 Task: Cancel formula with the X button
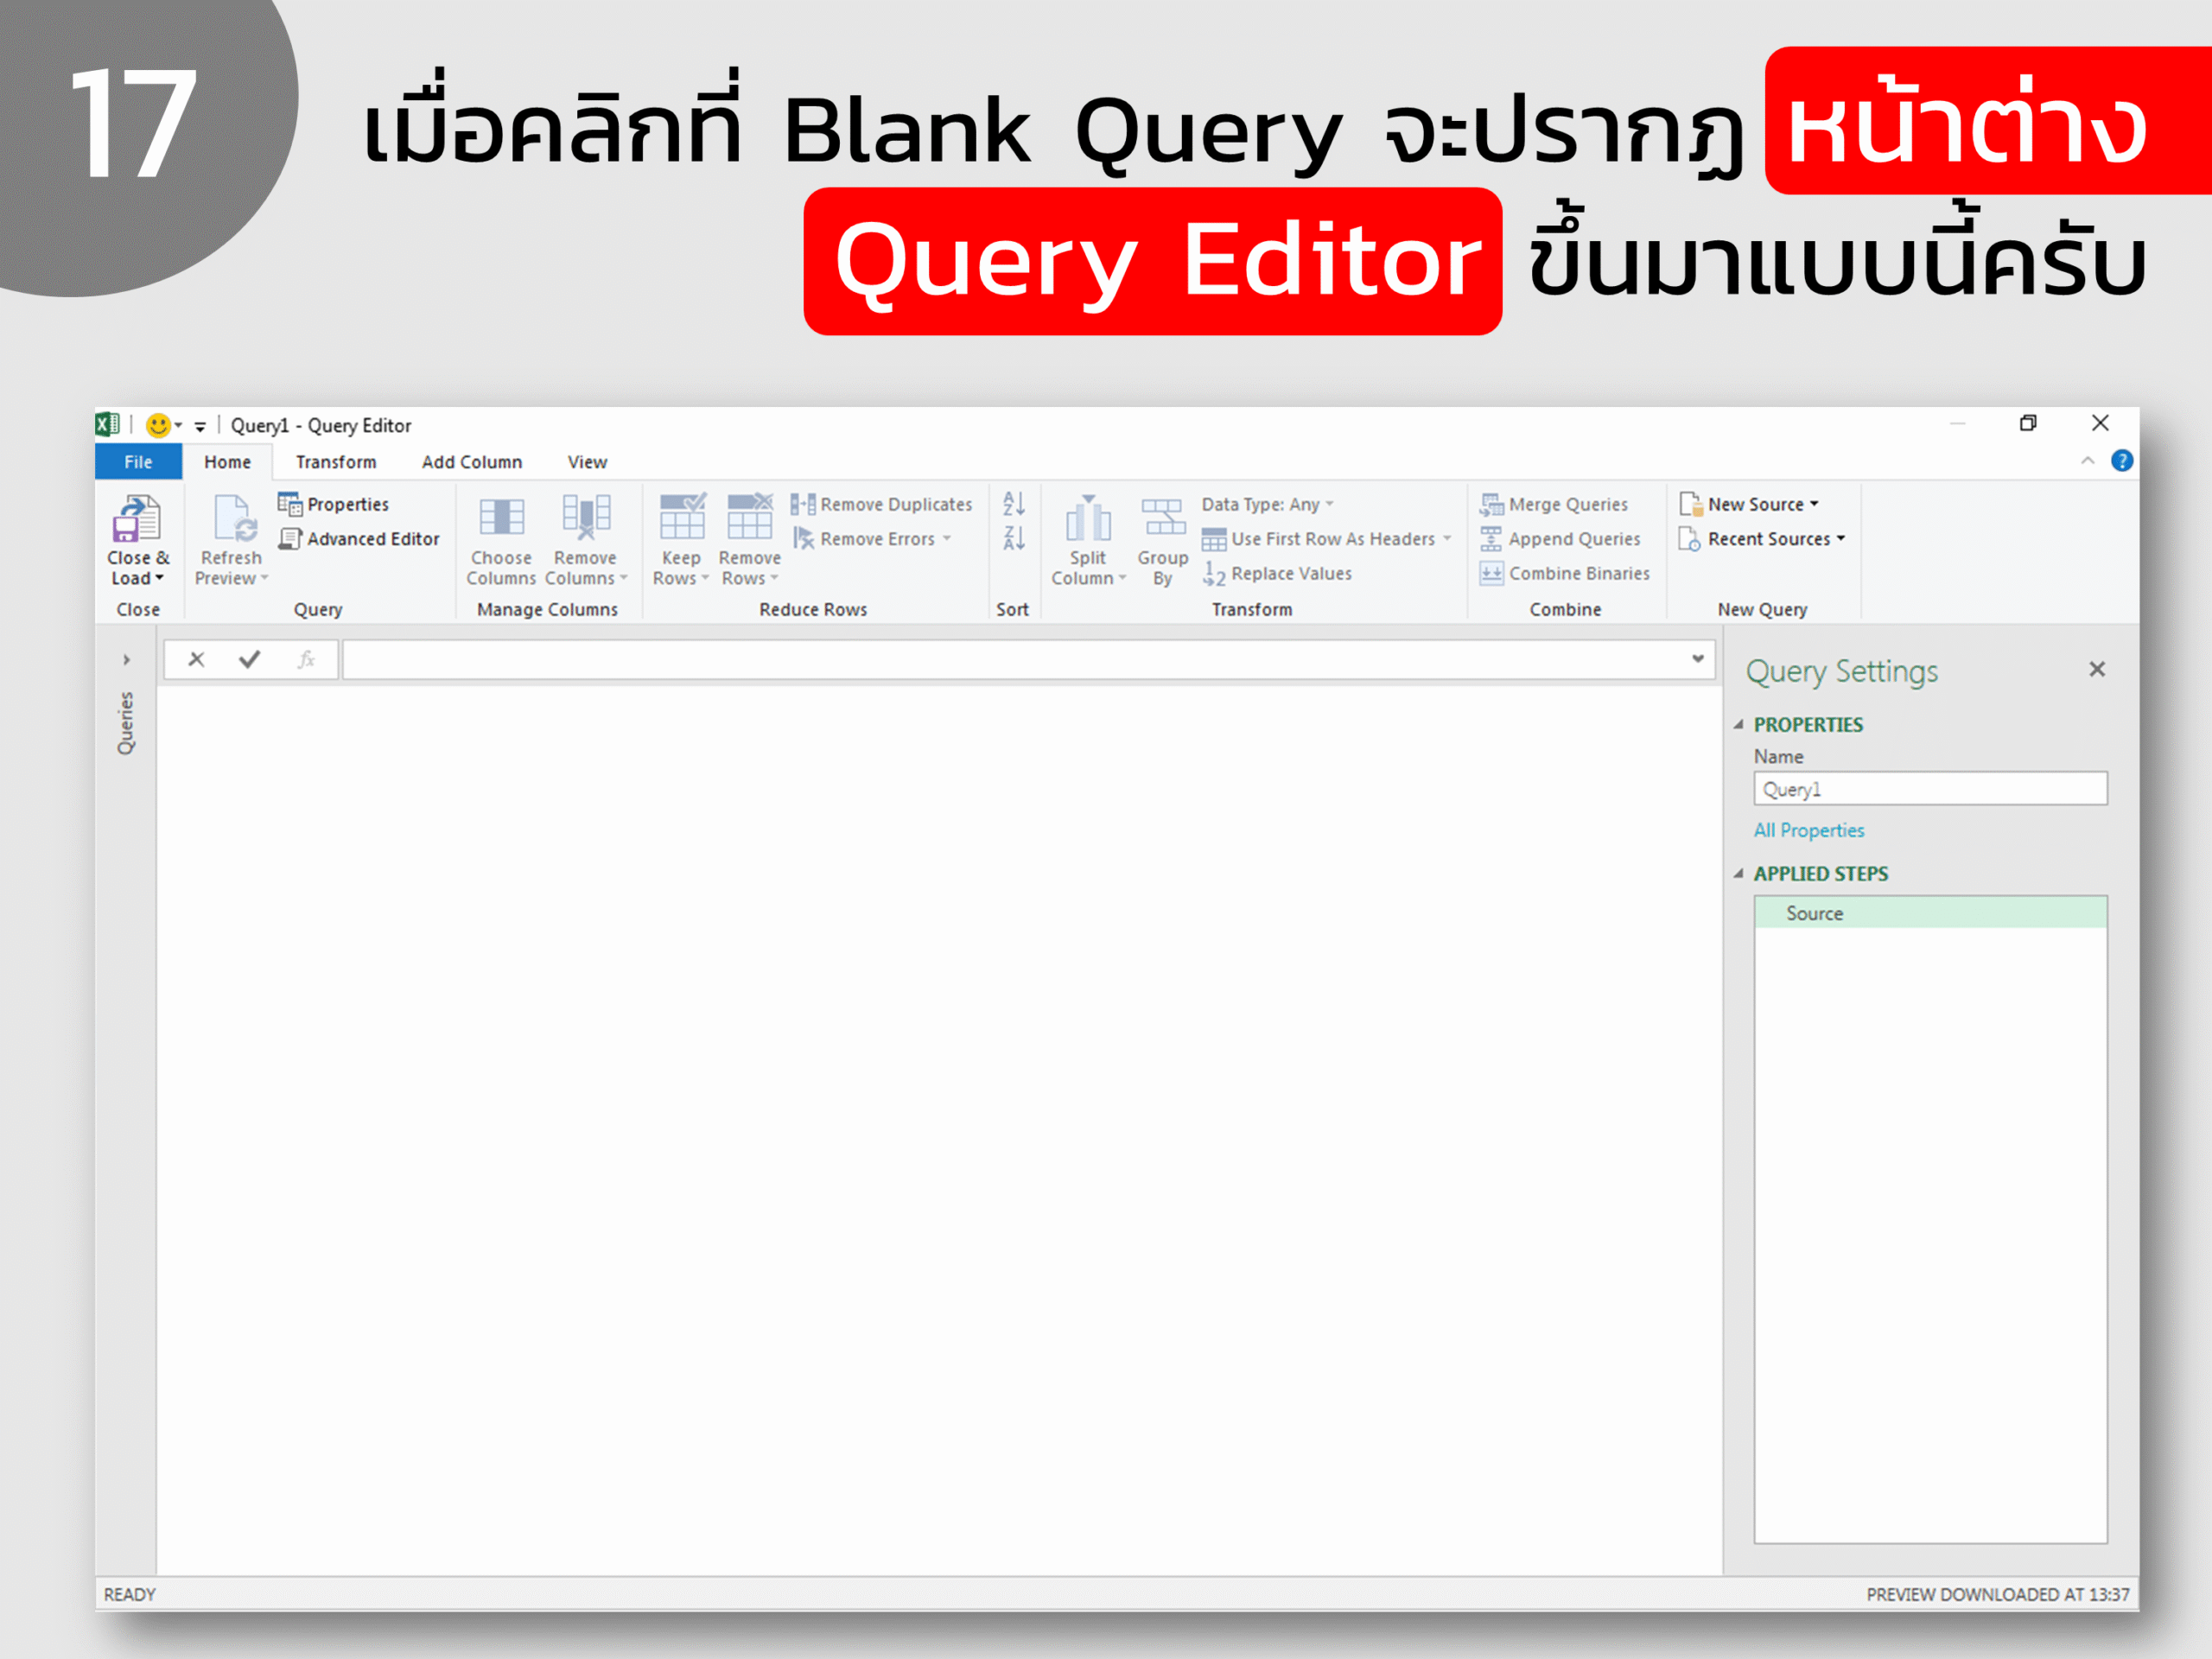[x=196, y=659]
